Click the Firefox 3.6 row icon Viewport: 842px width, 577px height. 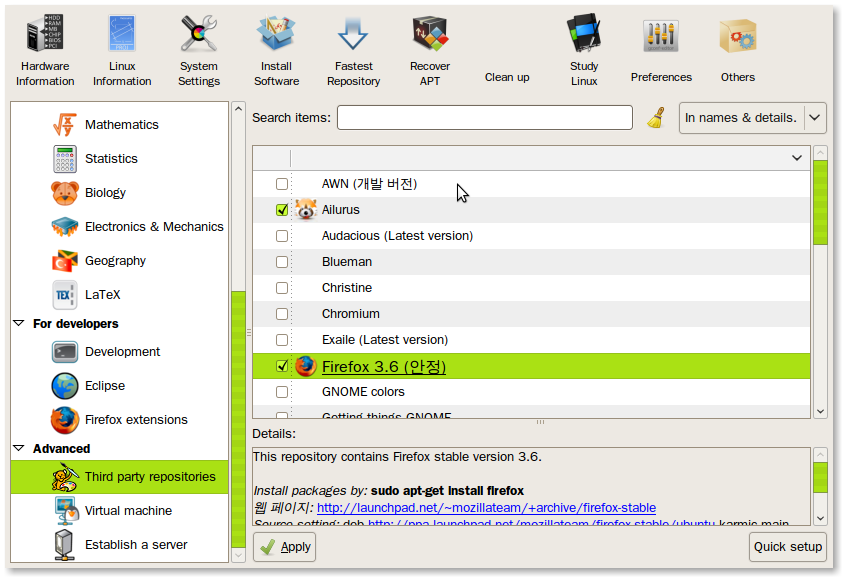tap(306, 366)
